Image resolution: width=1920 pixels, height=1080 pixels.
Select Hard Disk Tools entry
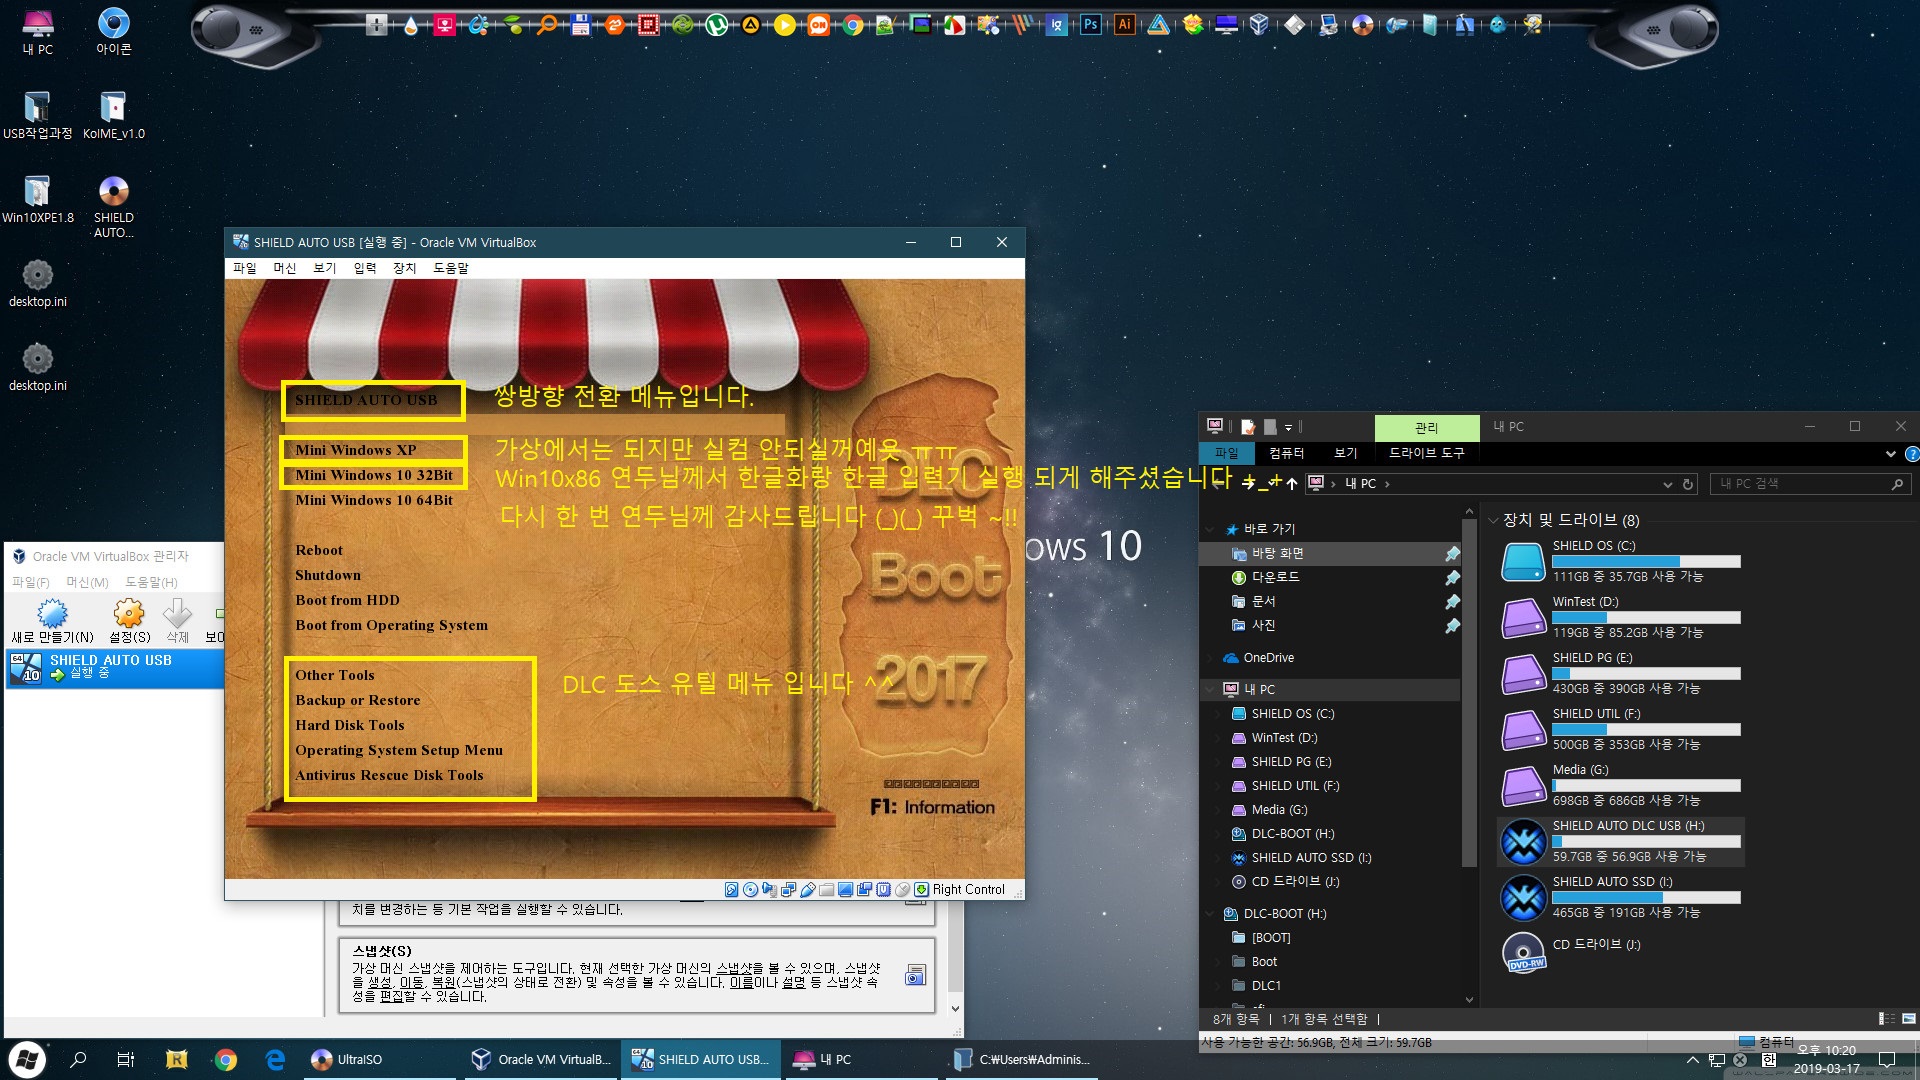[x=349, y=725]
